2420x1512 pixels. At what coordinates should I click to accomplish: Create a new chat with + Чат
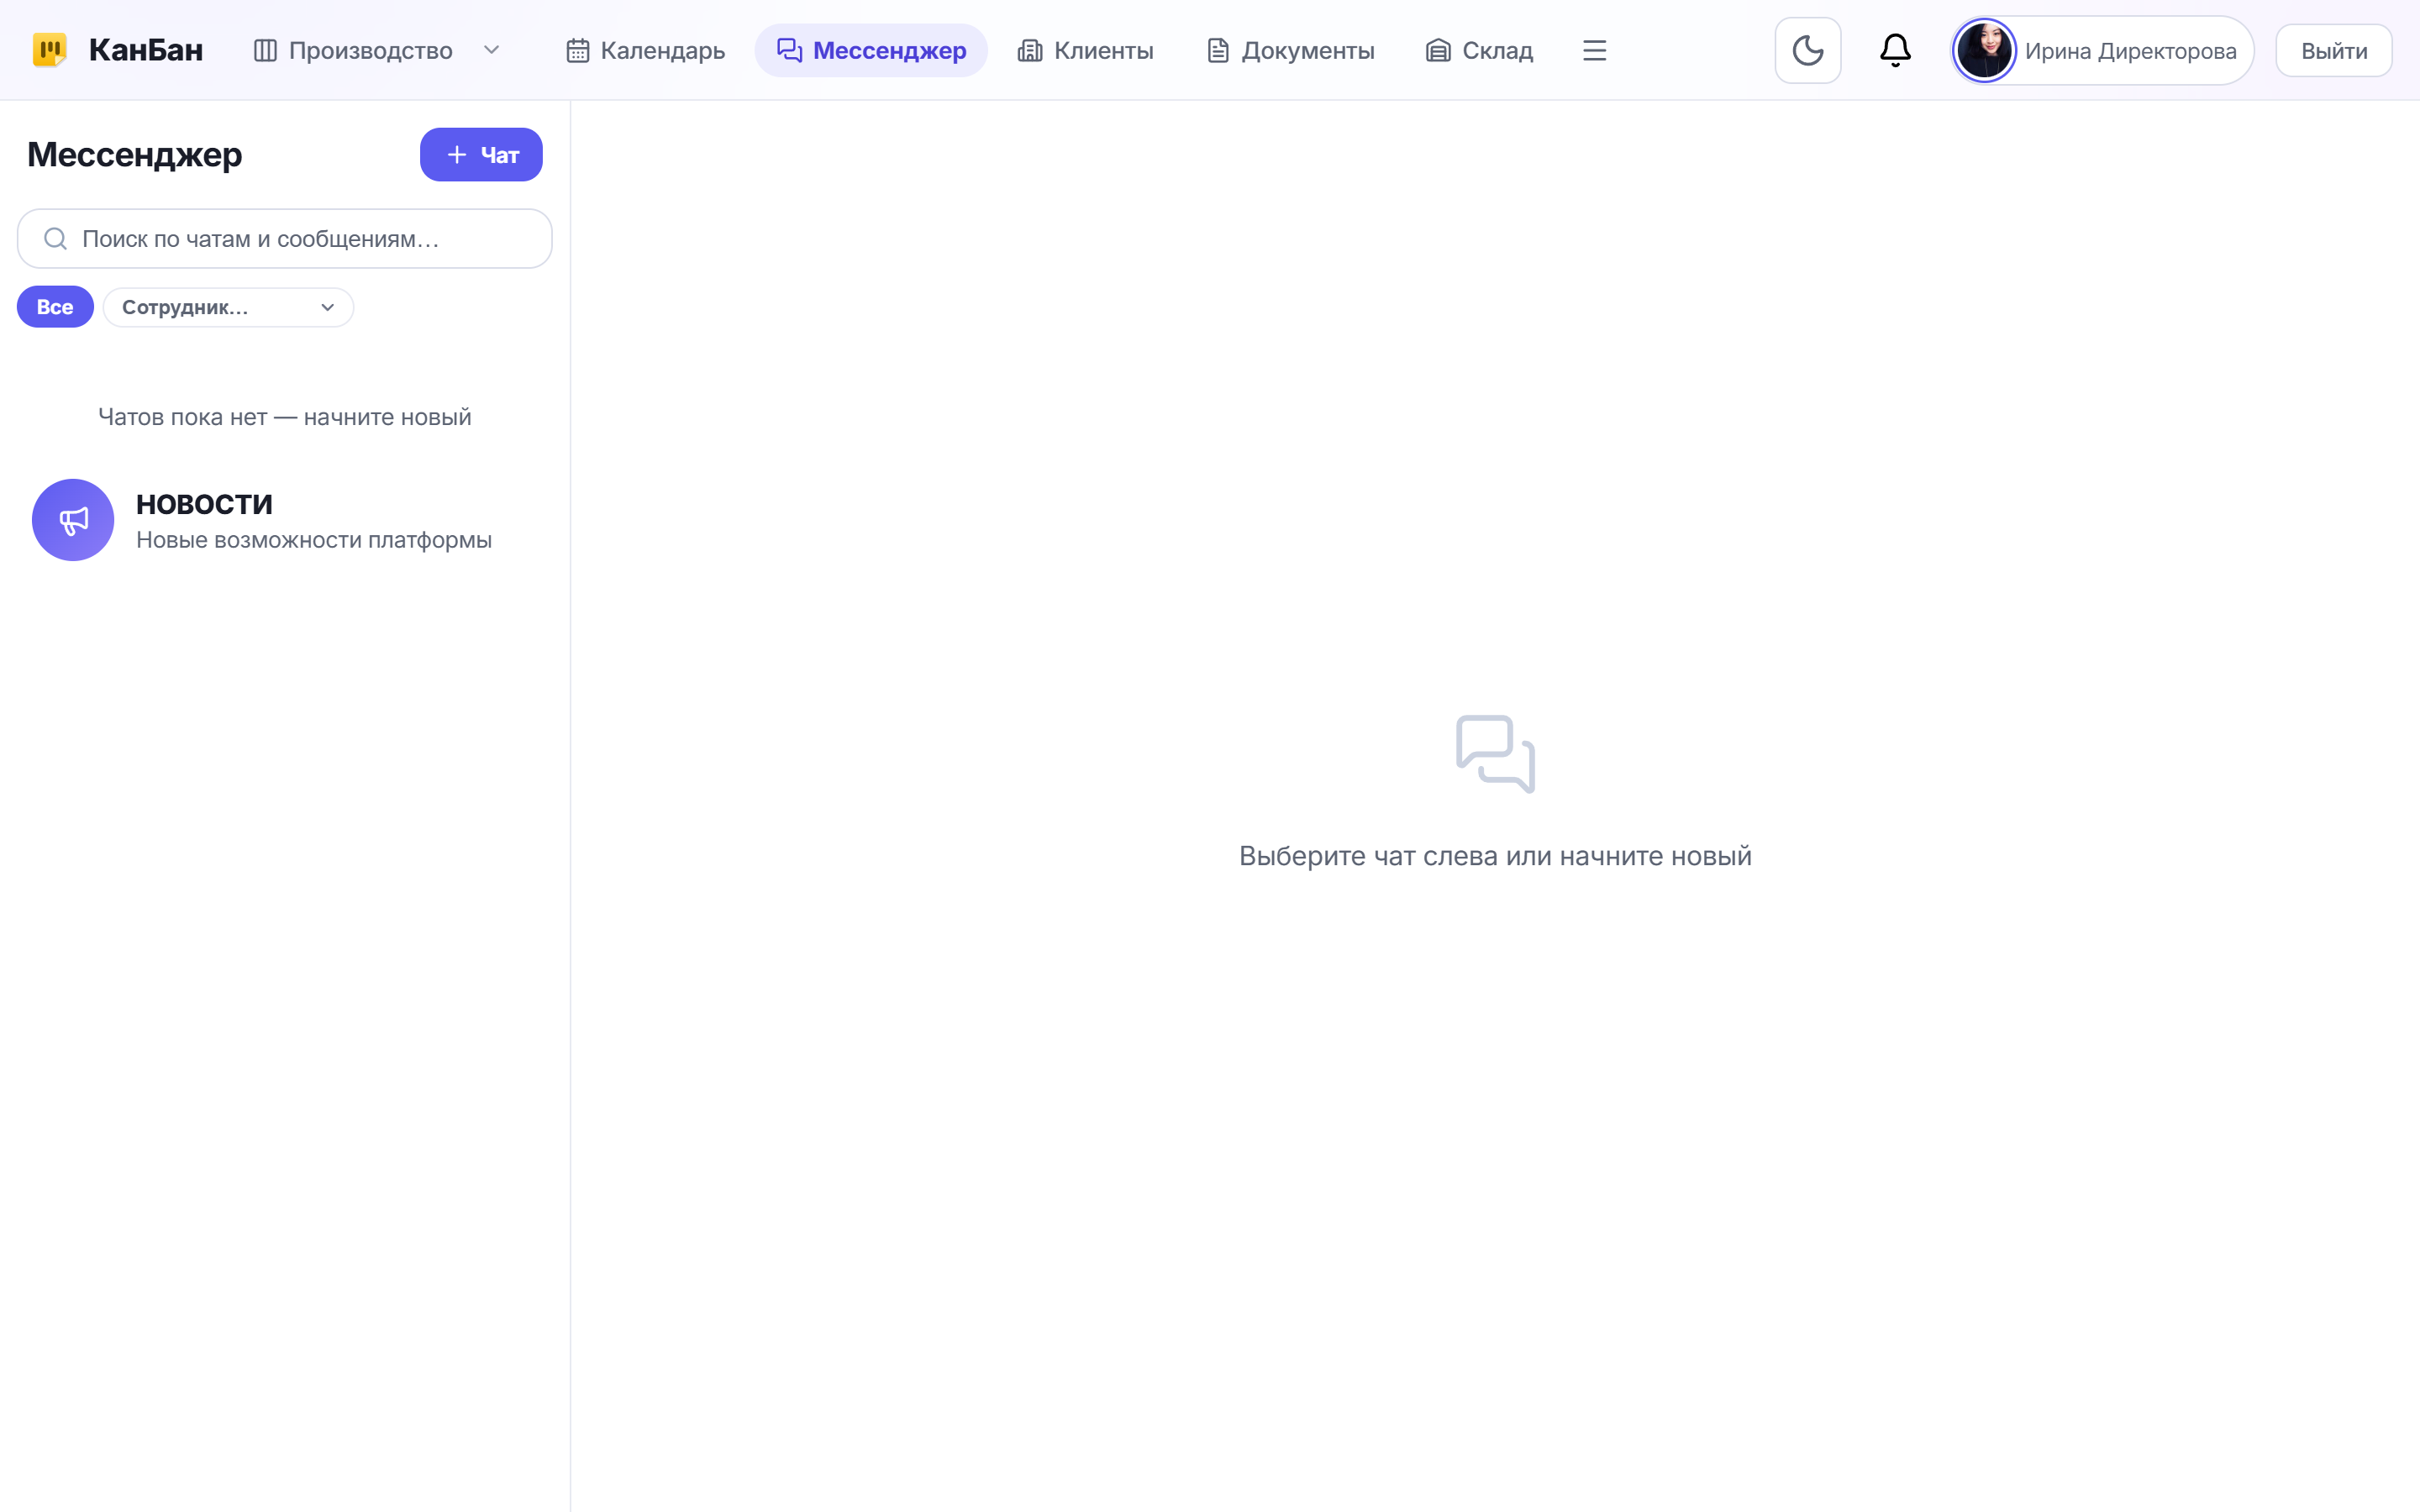click(x=481, y=155)
